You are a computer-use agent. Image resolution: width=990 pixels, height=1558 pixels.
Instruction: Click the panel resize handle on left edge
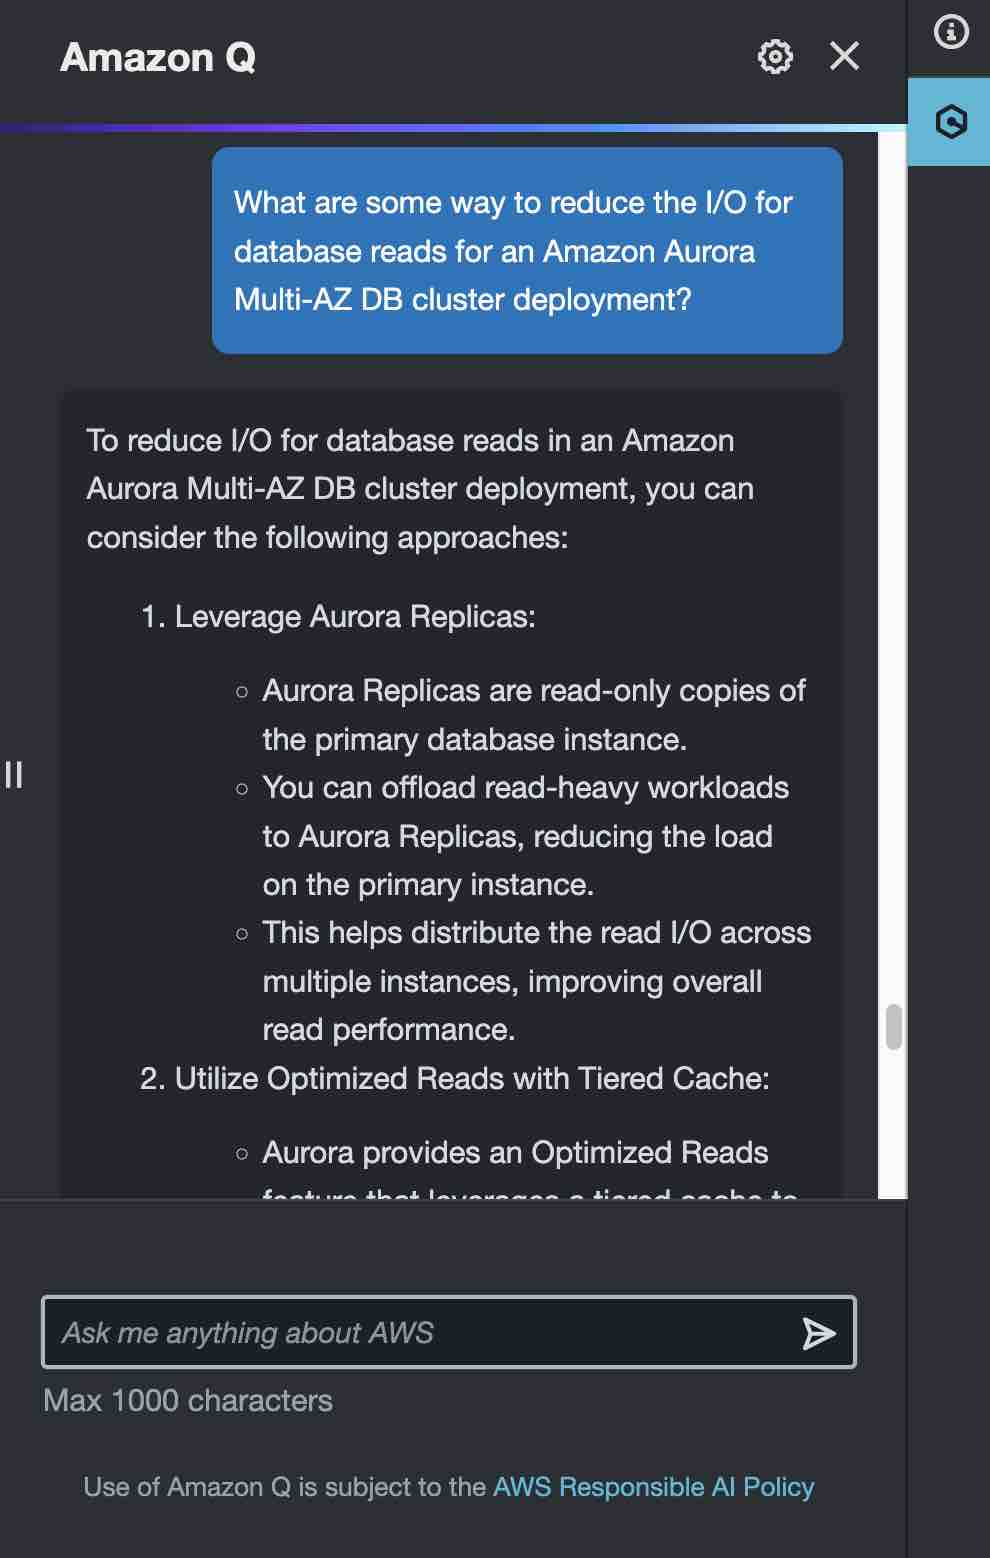[x=14, y=774]
